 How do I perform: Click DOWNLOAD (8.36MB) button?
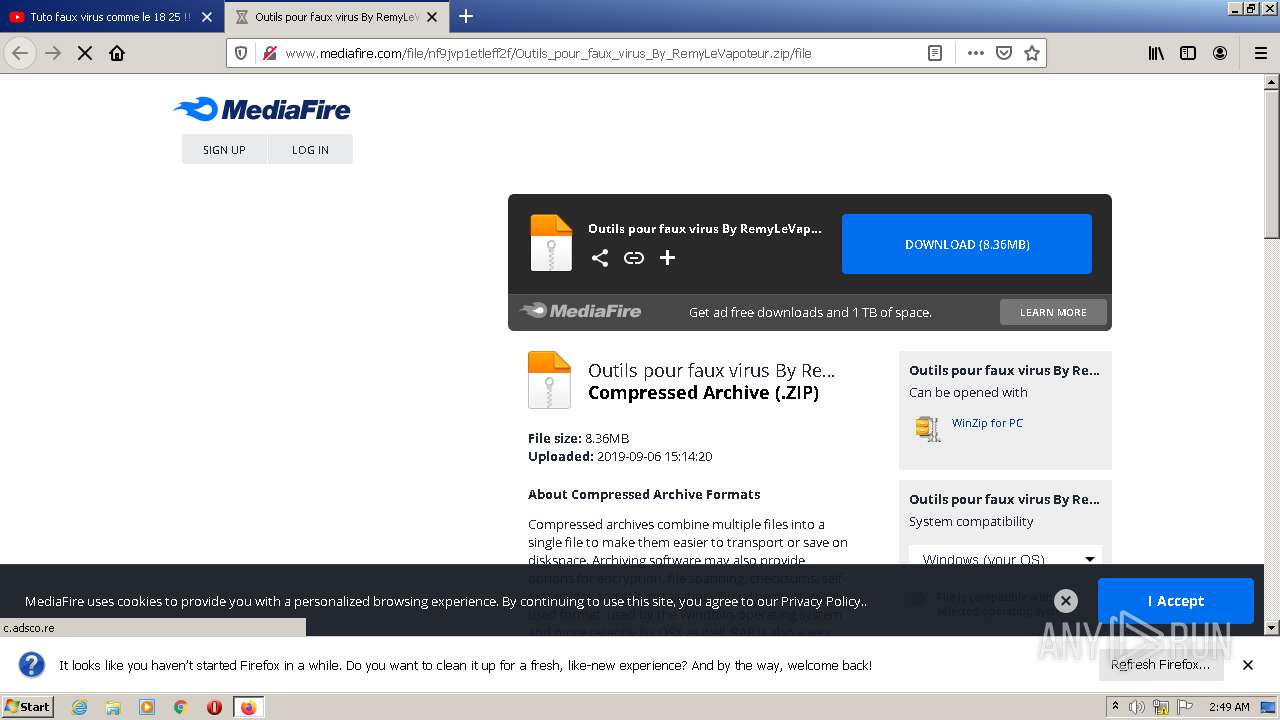pos(967,244)
